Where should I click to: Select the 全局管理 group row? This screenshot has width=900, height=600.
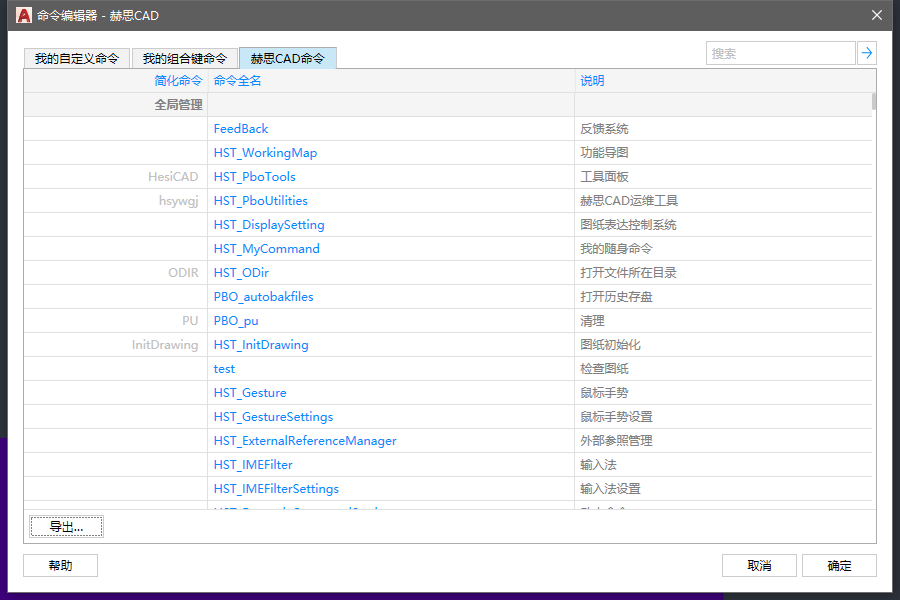(448, 105)
